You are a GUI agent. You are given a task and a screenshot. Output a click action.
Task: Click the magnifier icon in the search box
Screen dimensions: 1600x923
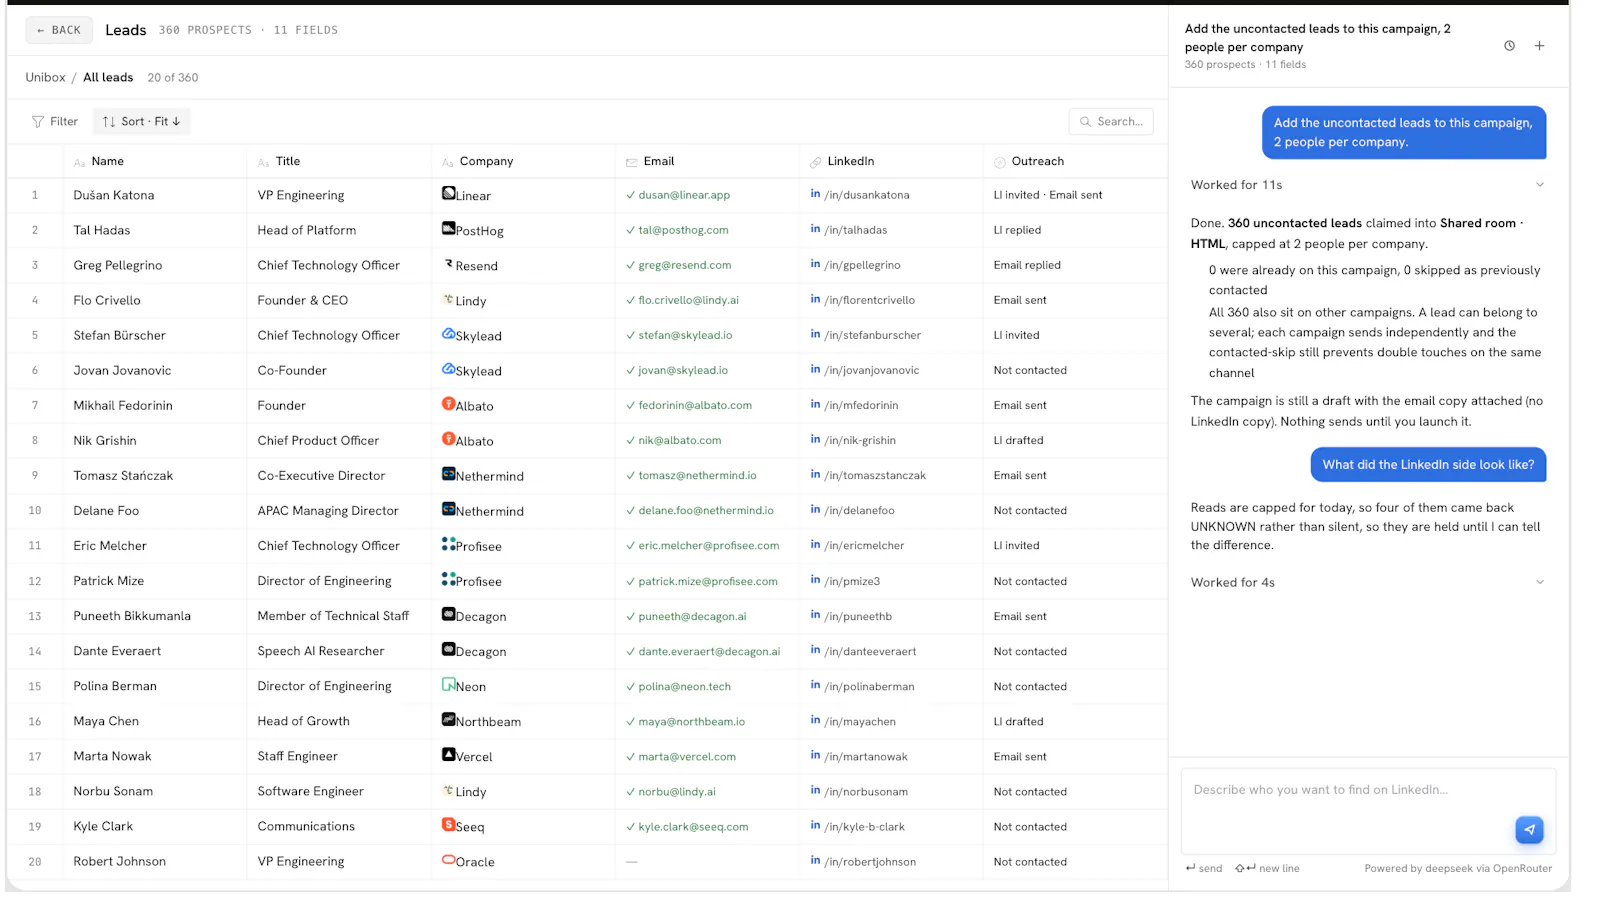point(1085,122)
